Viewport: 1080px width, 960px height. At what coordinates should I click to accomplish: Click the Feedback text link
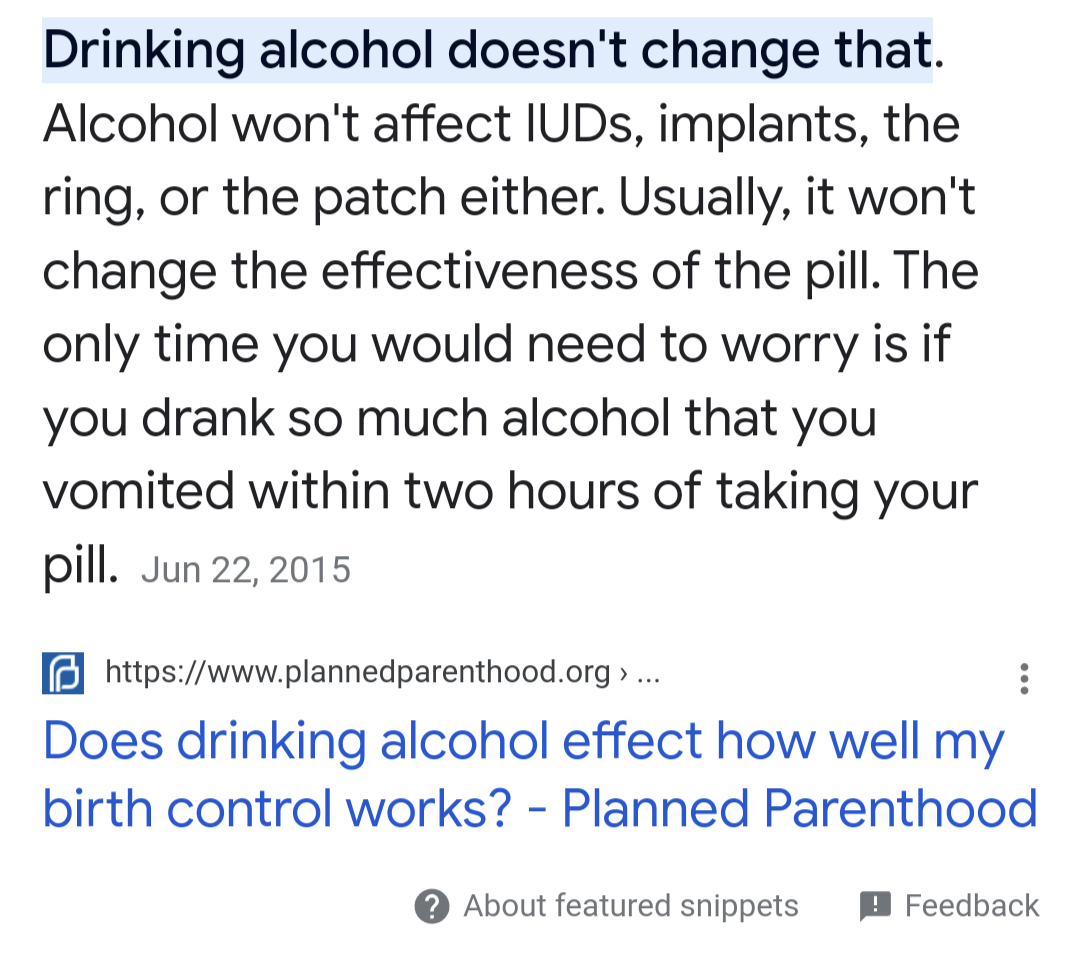click(971, 906)
